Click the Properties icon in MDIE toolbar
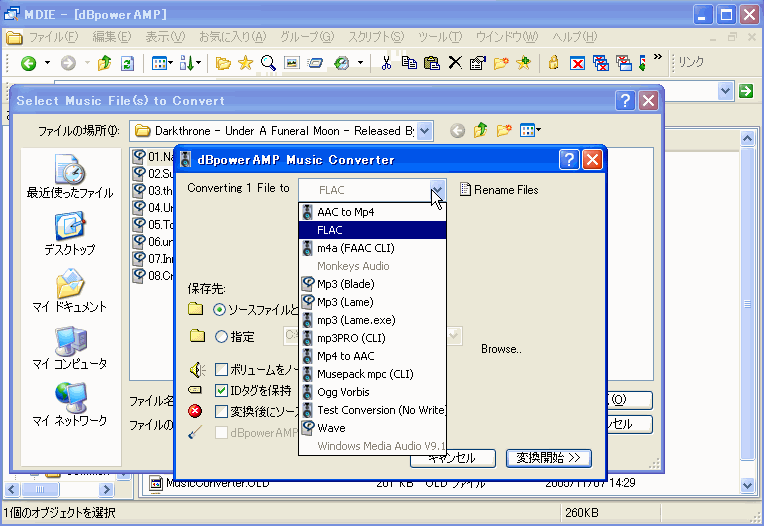The image size is (764, 526). (x=478, y=63)
